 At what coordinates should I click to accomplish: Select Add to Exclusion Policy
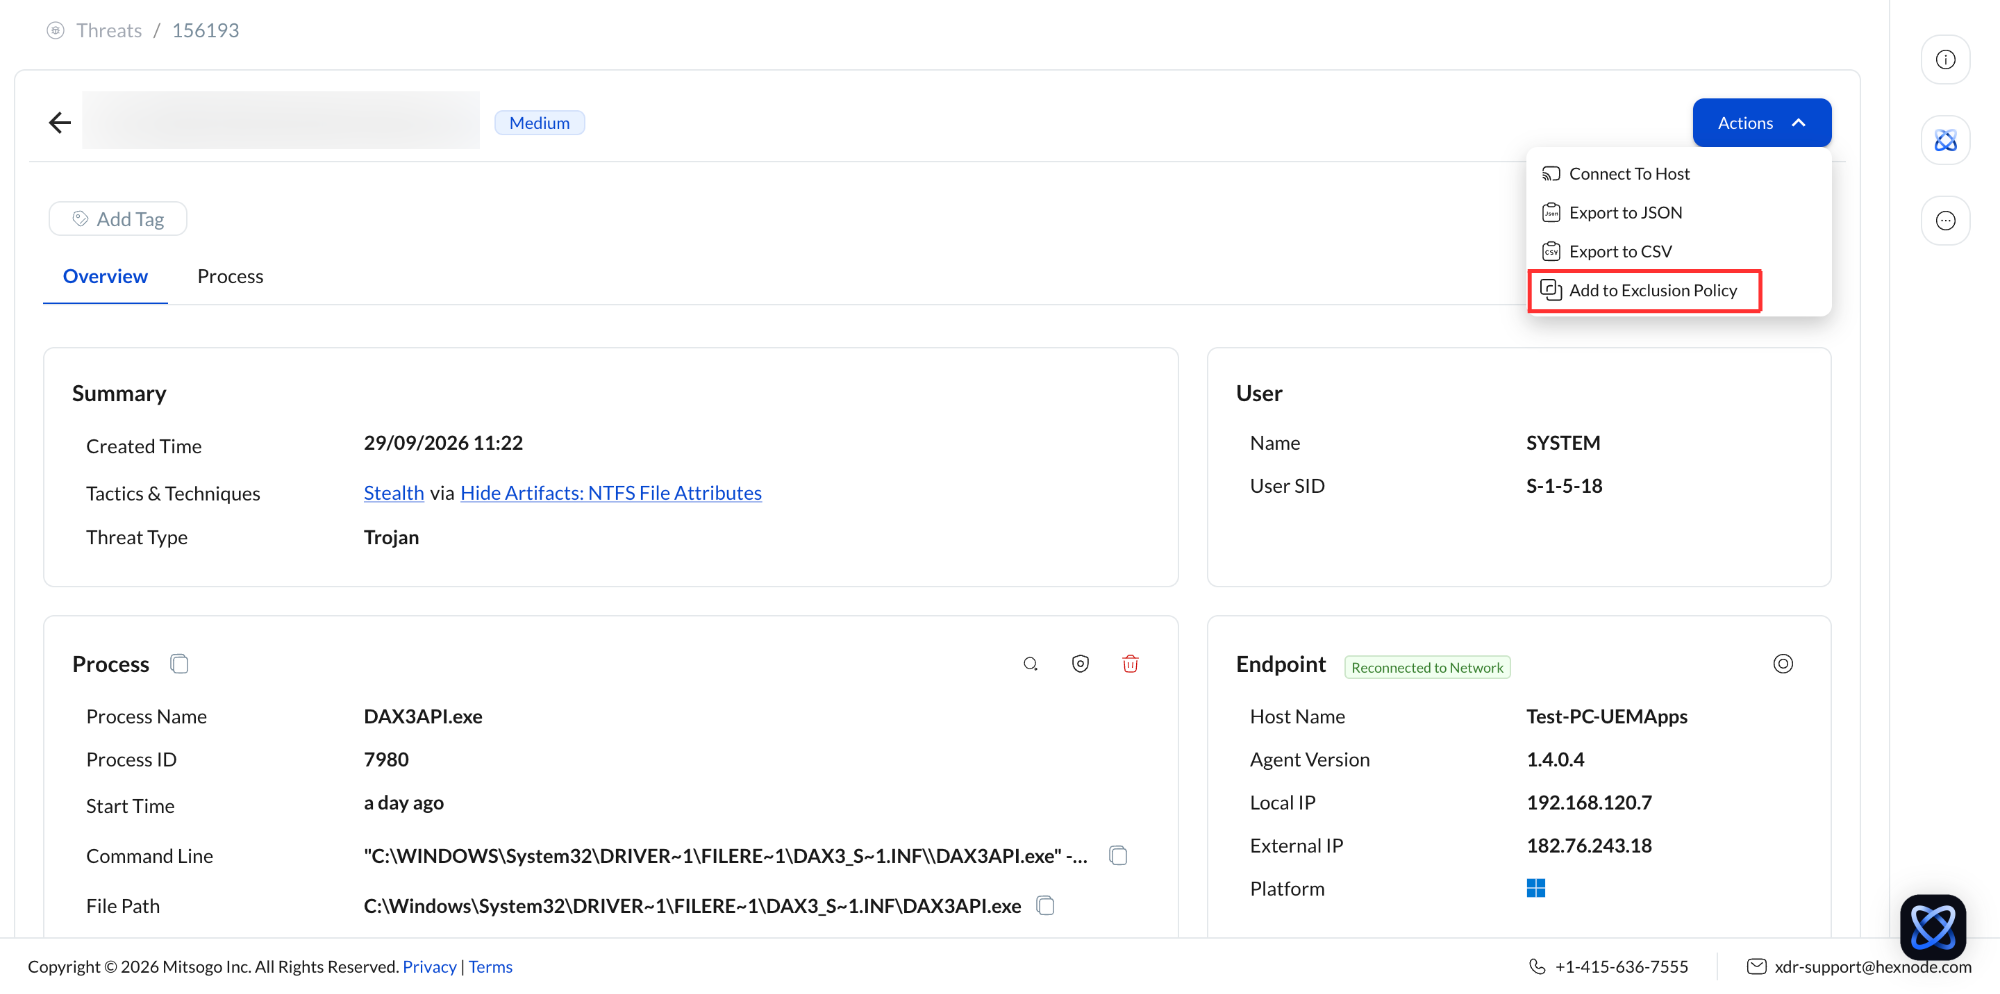[1645, 291]
